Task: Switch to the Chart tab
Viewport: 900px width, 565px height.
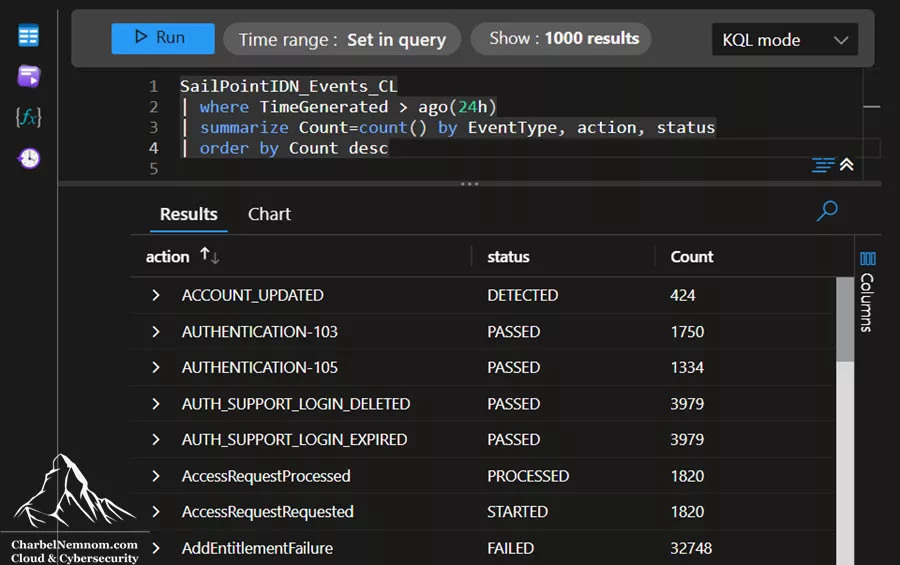Action: click(x=269, y=214)
